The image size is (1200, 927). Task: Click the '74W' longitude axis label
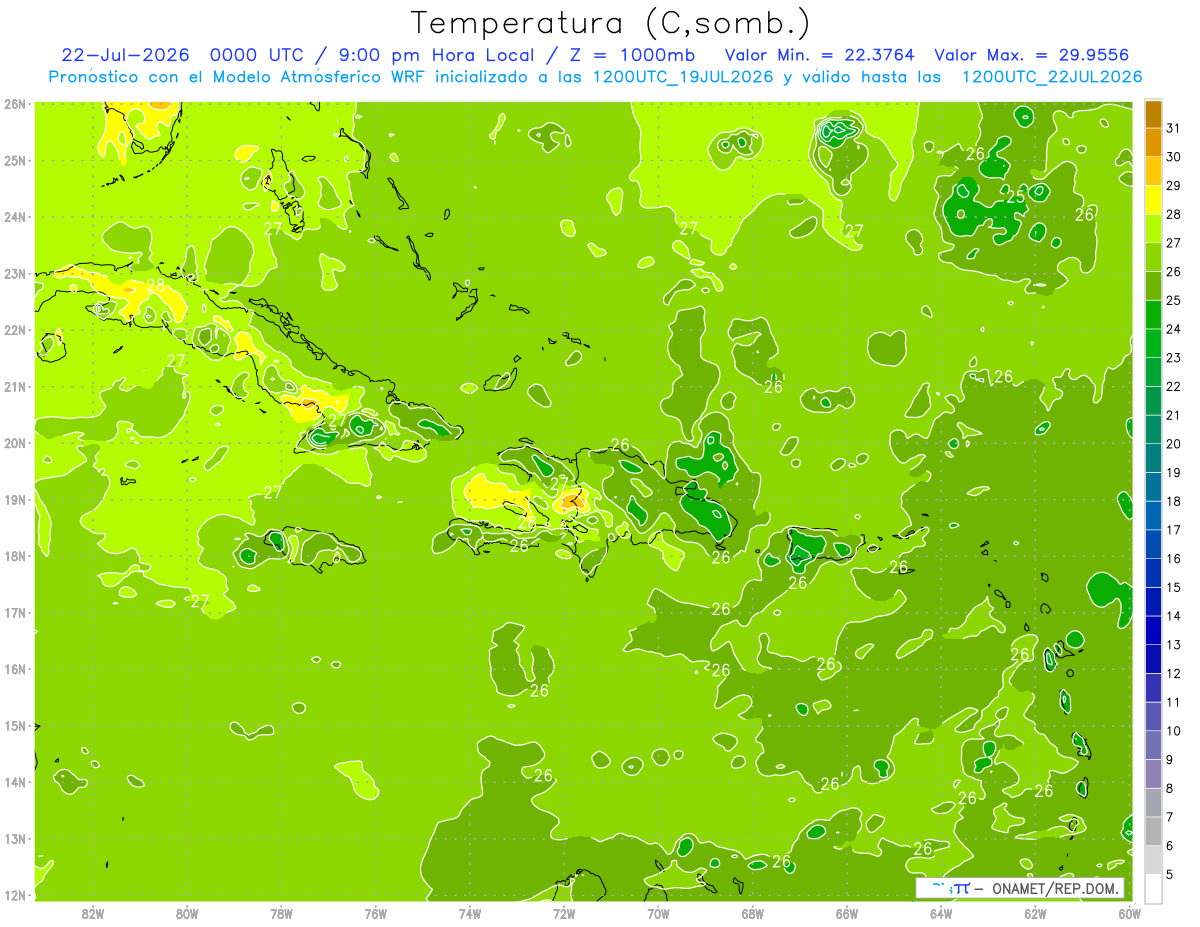point(469,913)
